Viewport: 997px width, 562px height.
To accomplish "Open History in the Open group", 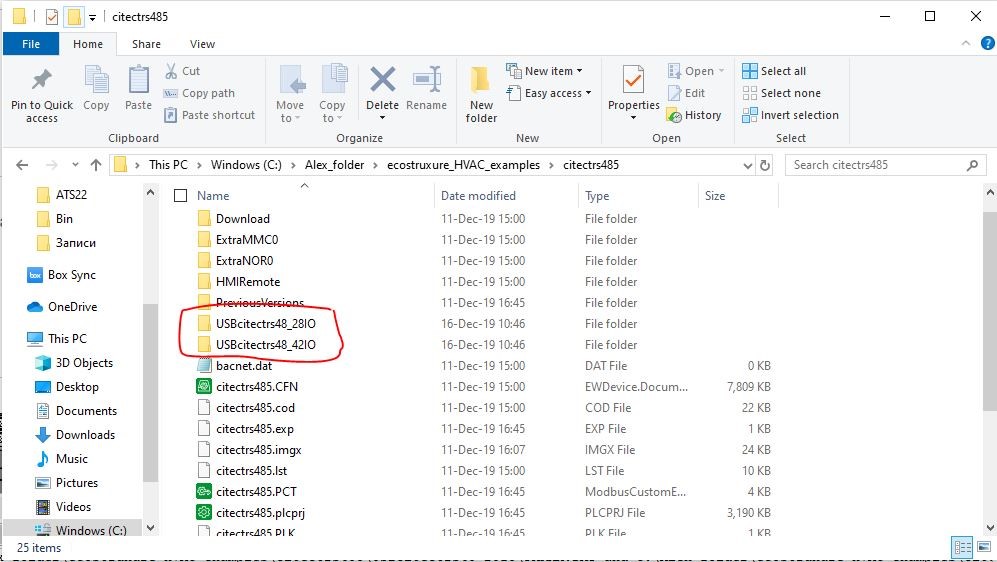I will [694, 115].
